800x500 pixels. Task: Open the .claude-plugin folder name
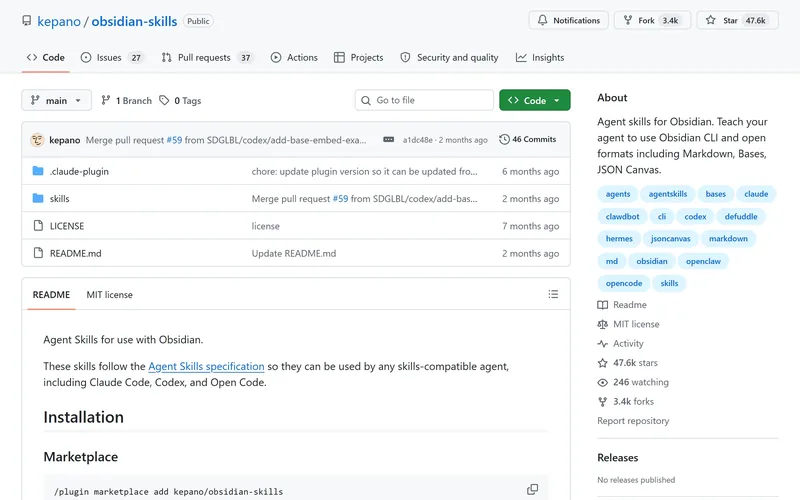click(79, 171)
